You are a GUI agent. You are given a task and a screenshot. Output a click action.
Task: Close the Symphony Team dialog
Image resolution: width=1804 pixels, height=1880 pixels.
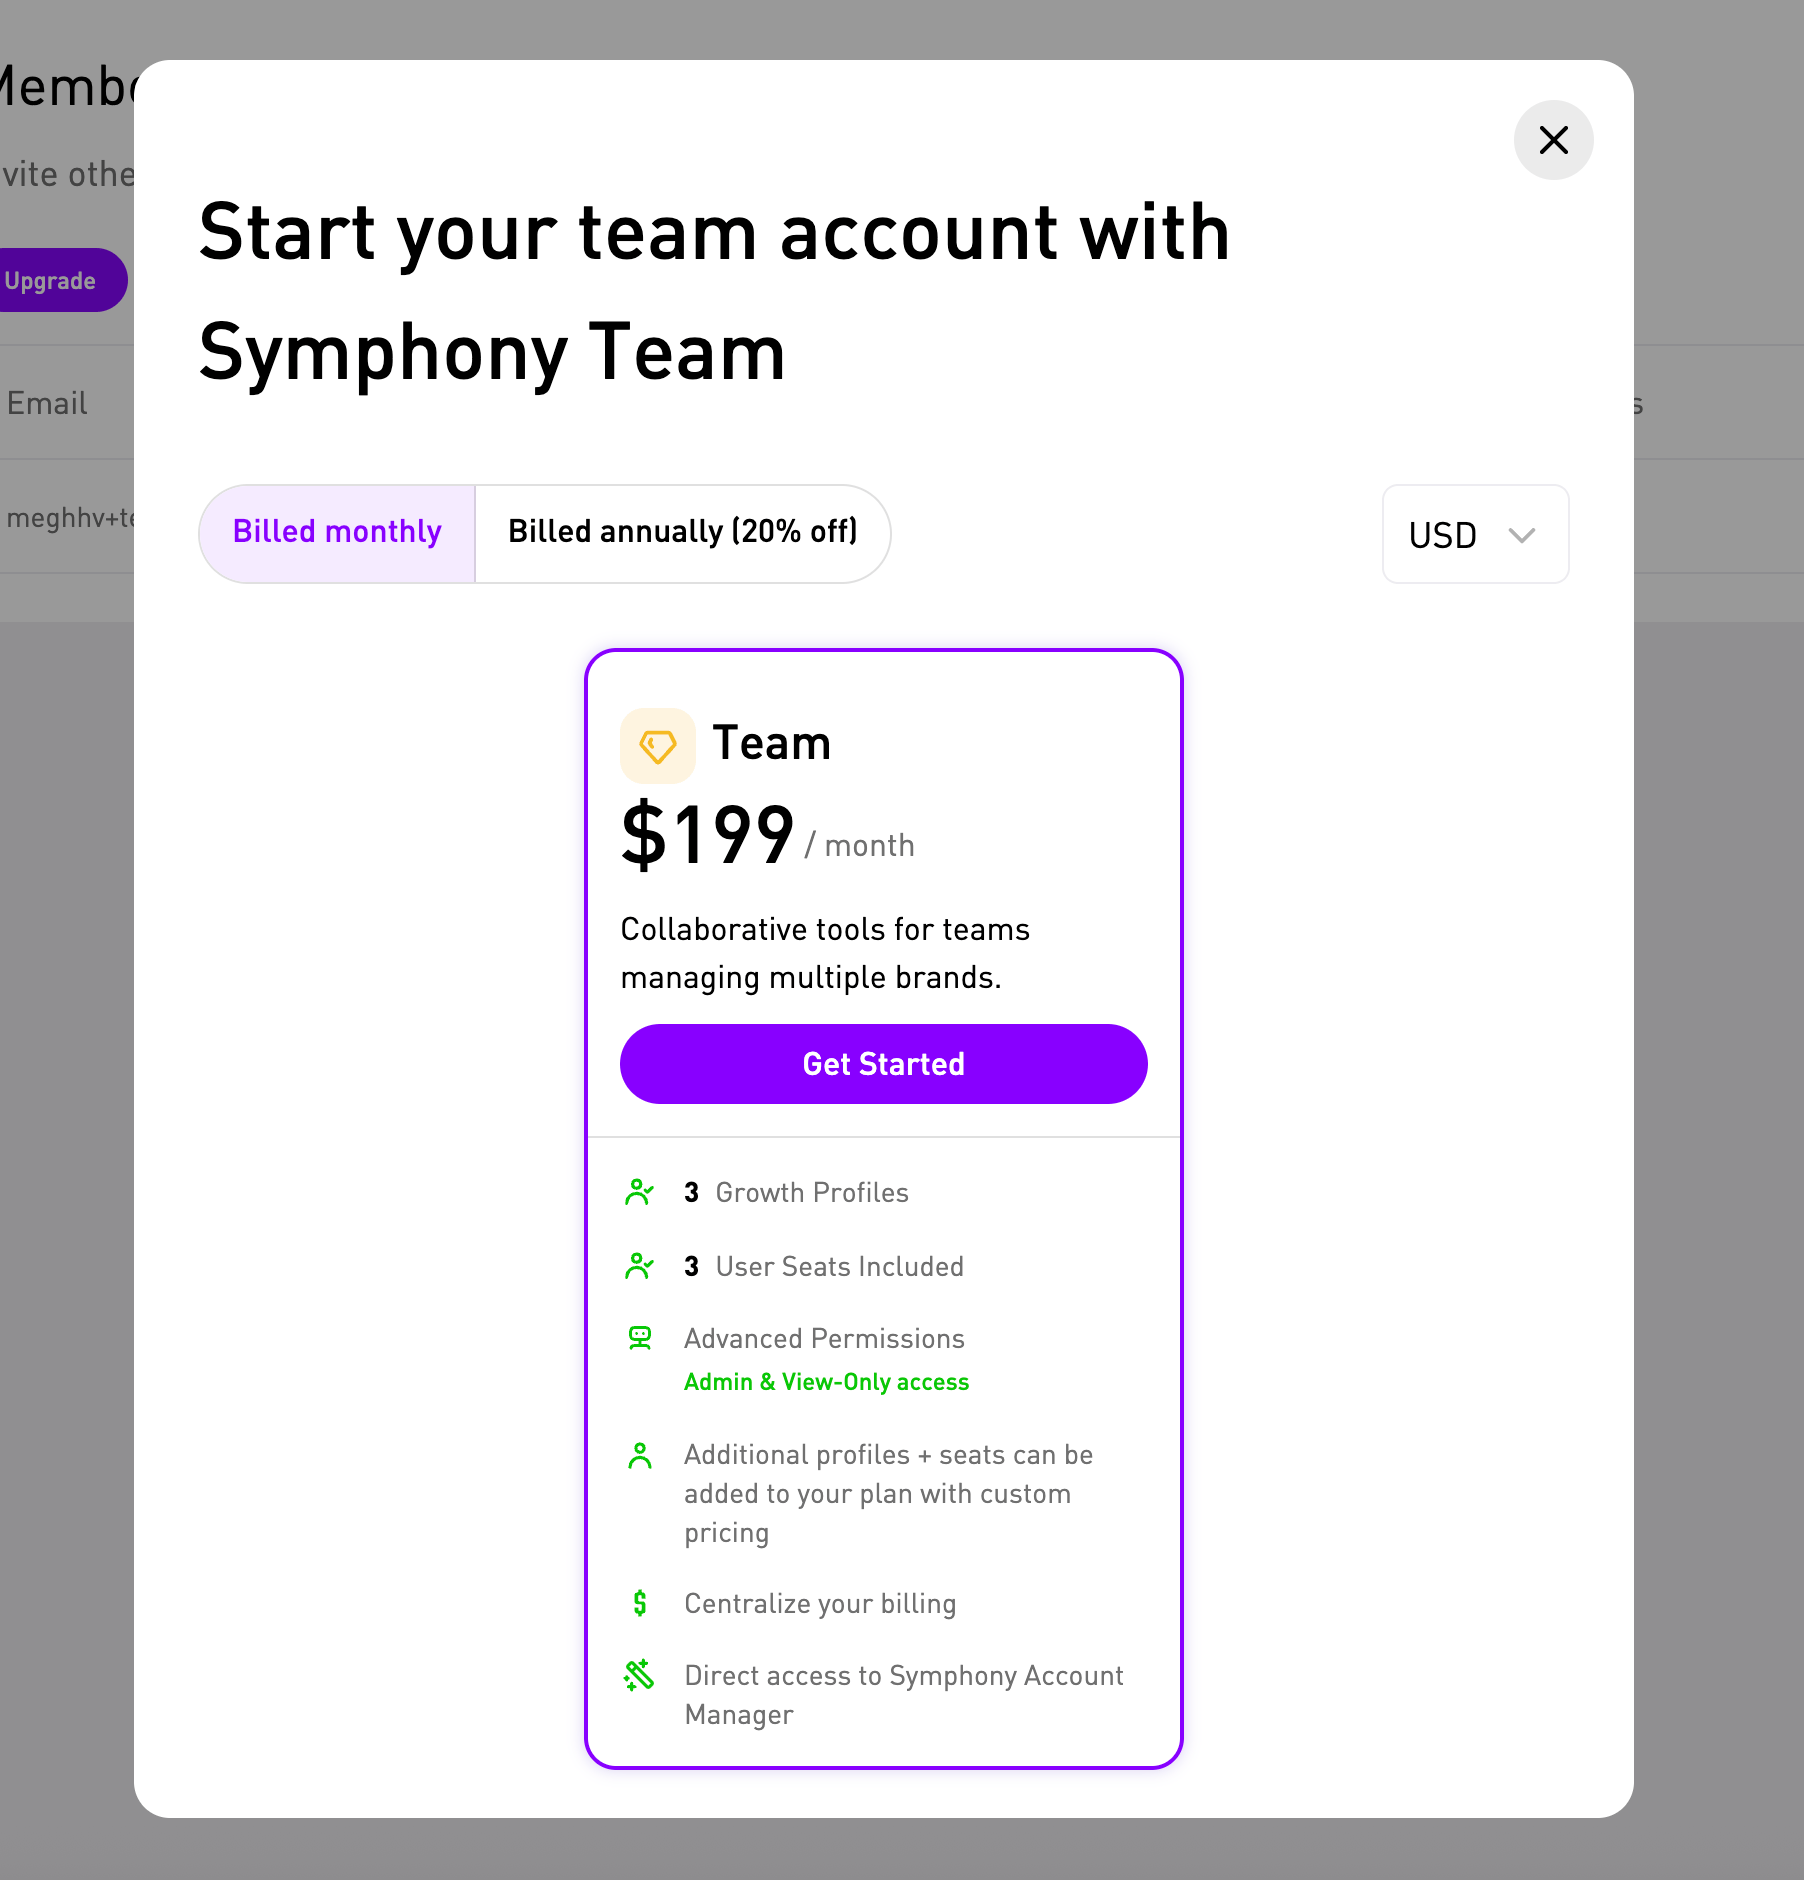click(1553, 140)
